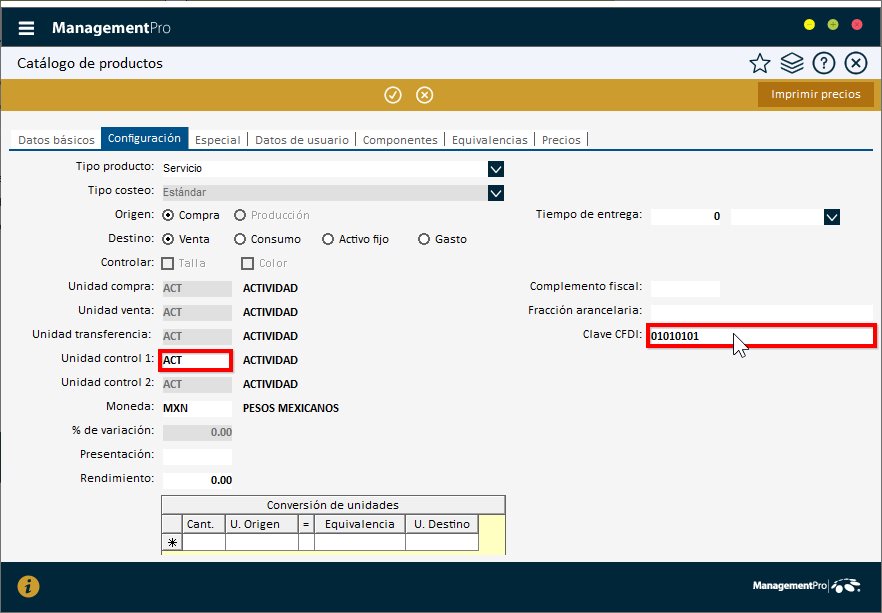Click the yellow window control dot
The image size is (882, 613).
809,25
